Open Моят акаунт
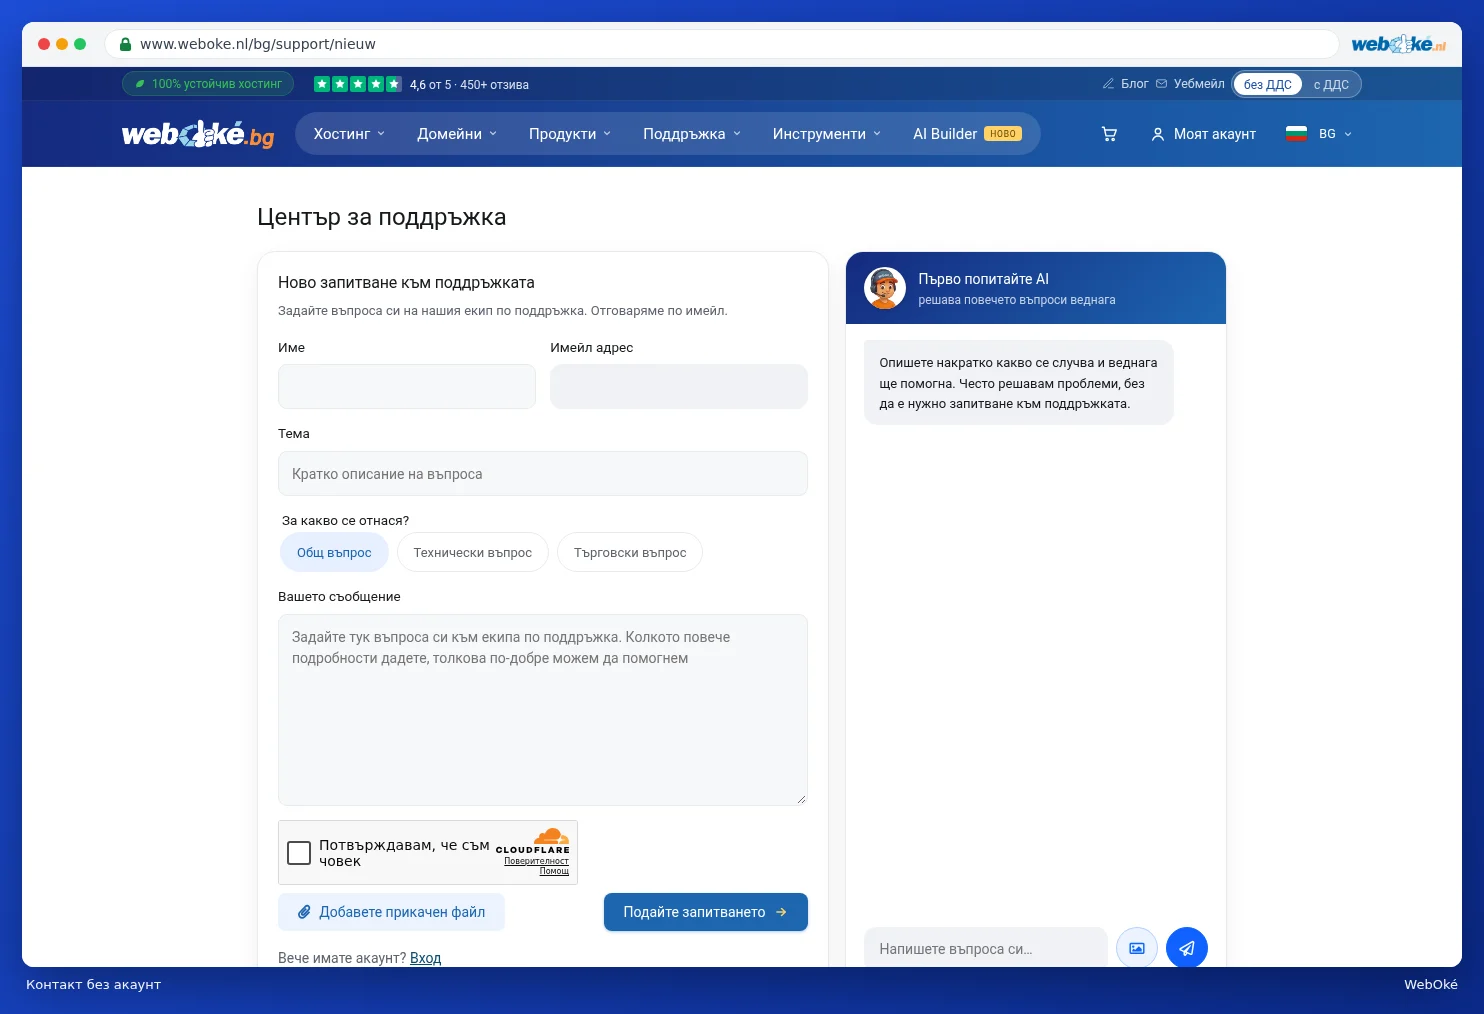 [1203, 134]
